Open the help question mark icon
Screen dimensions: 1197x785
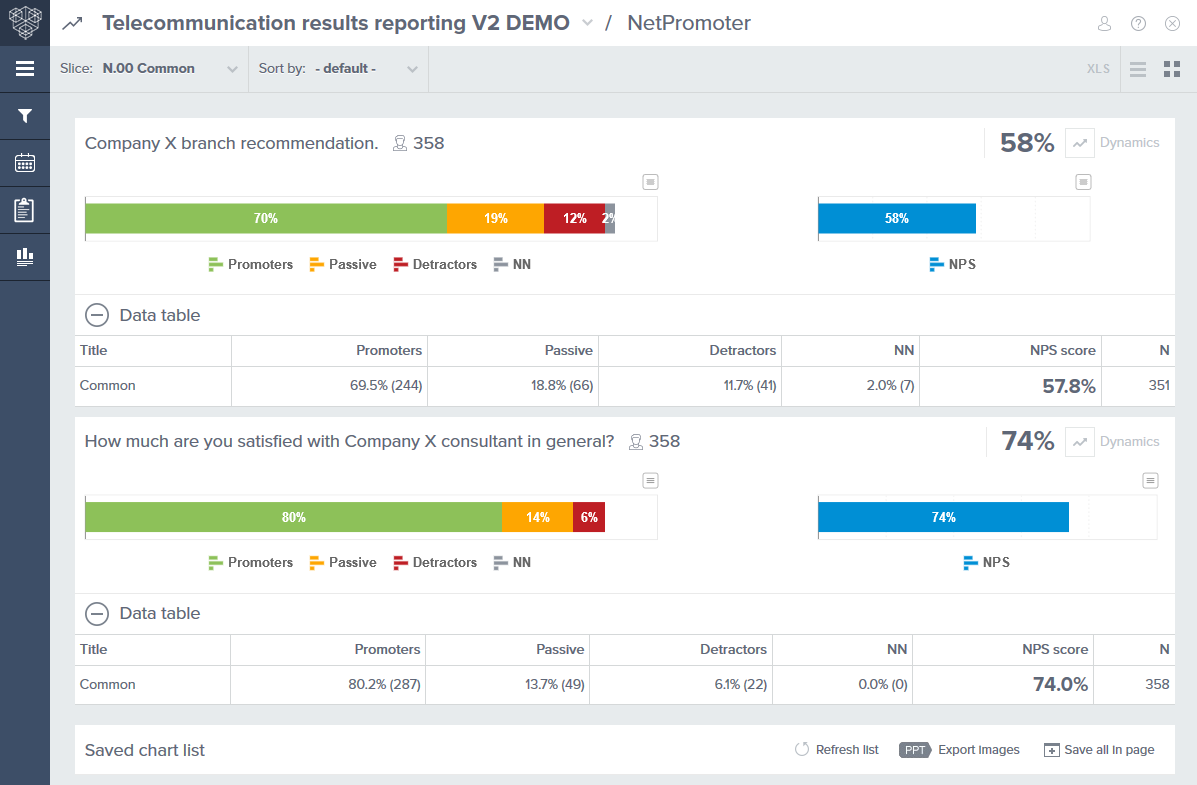coord(1138,24)
